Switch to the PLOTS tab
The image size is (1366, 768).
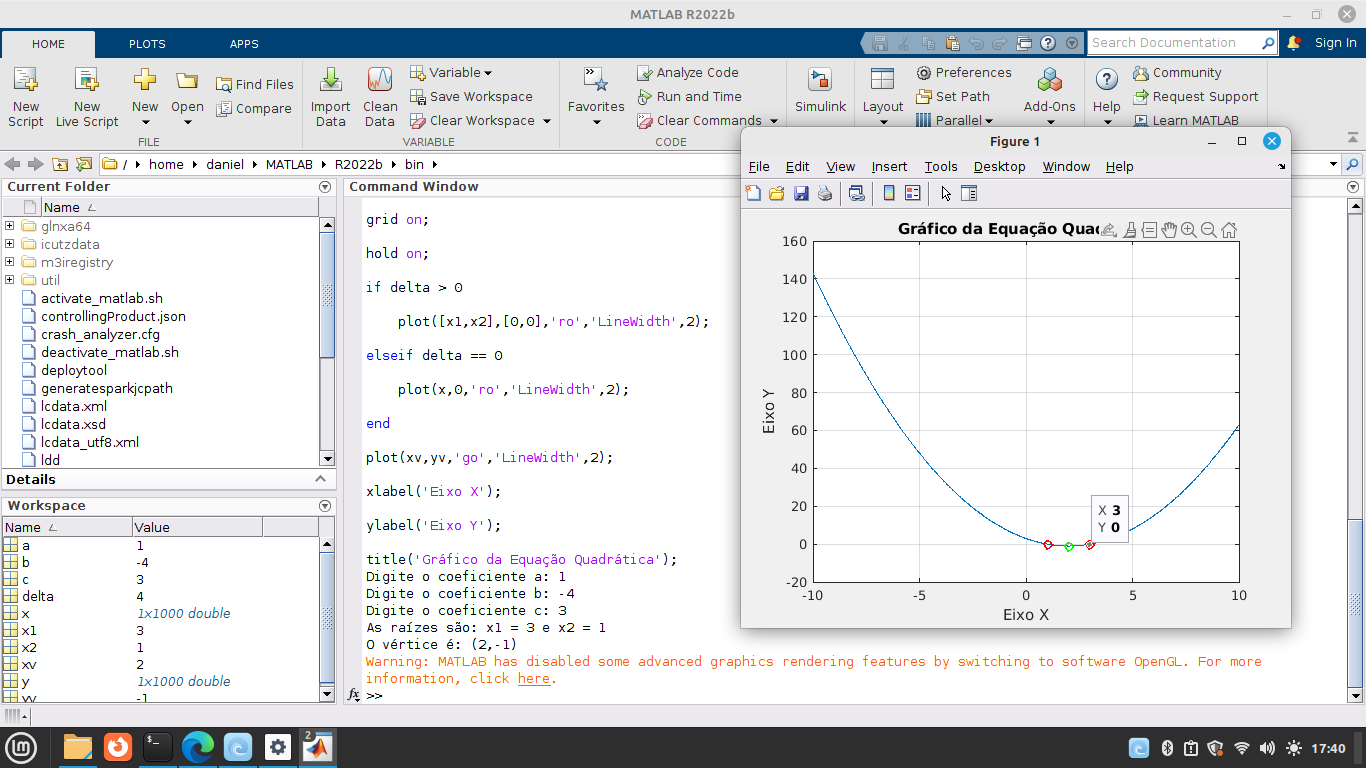pos(147,44)
